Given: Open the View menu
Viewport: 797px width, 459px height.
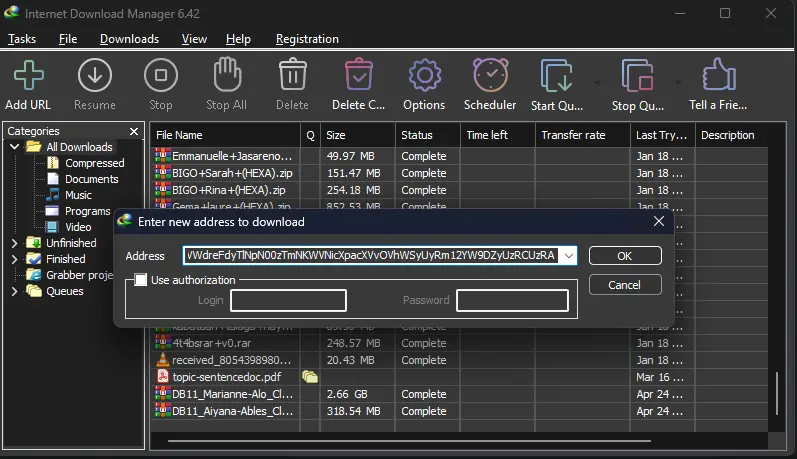Looking at the screenshot, I should click(194, 39).
